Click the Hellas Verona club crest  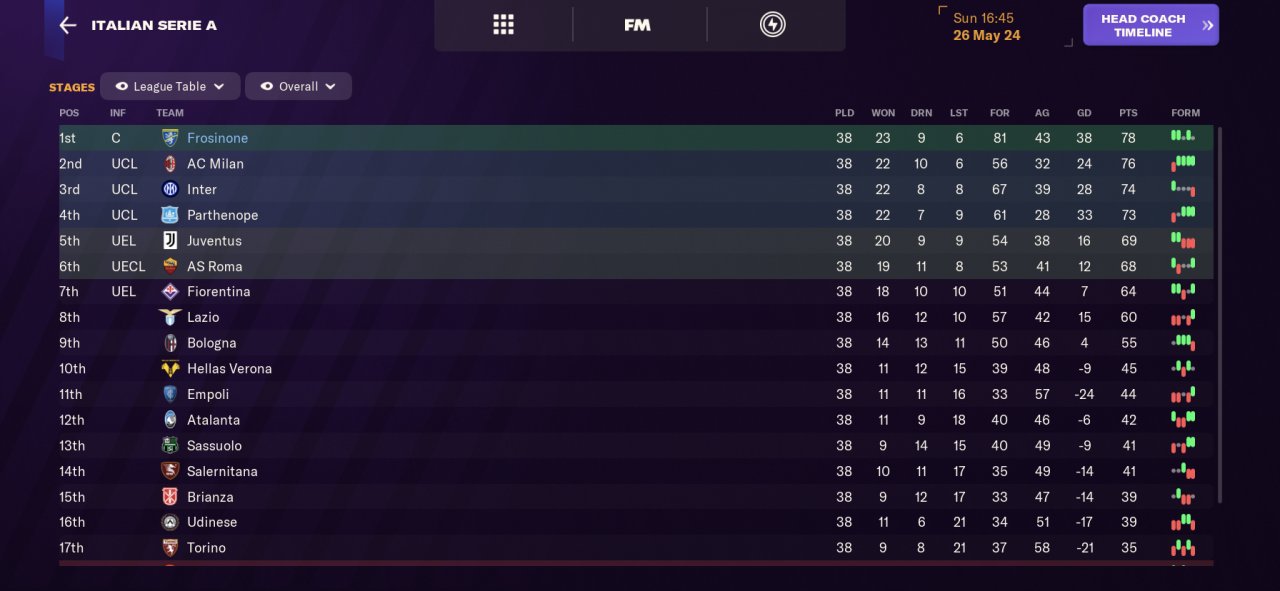point(170,368)
